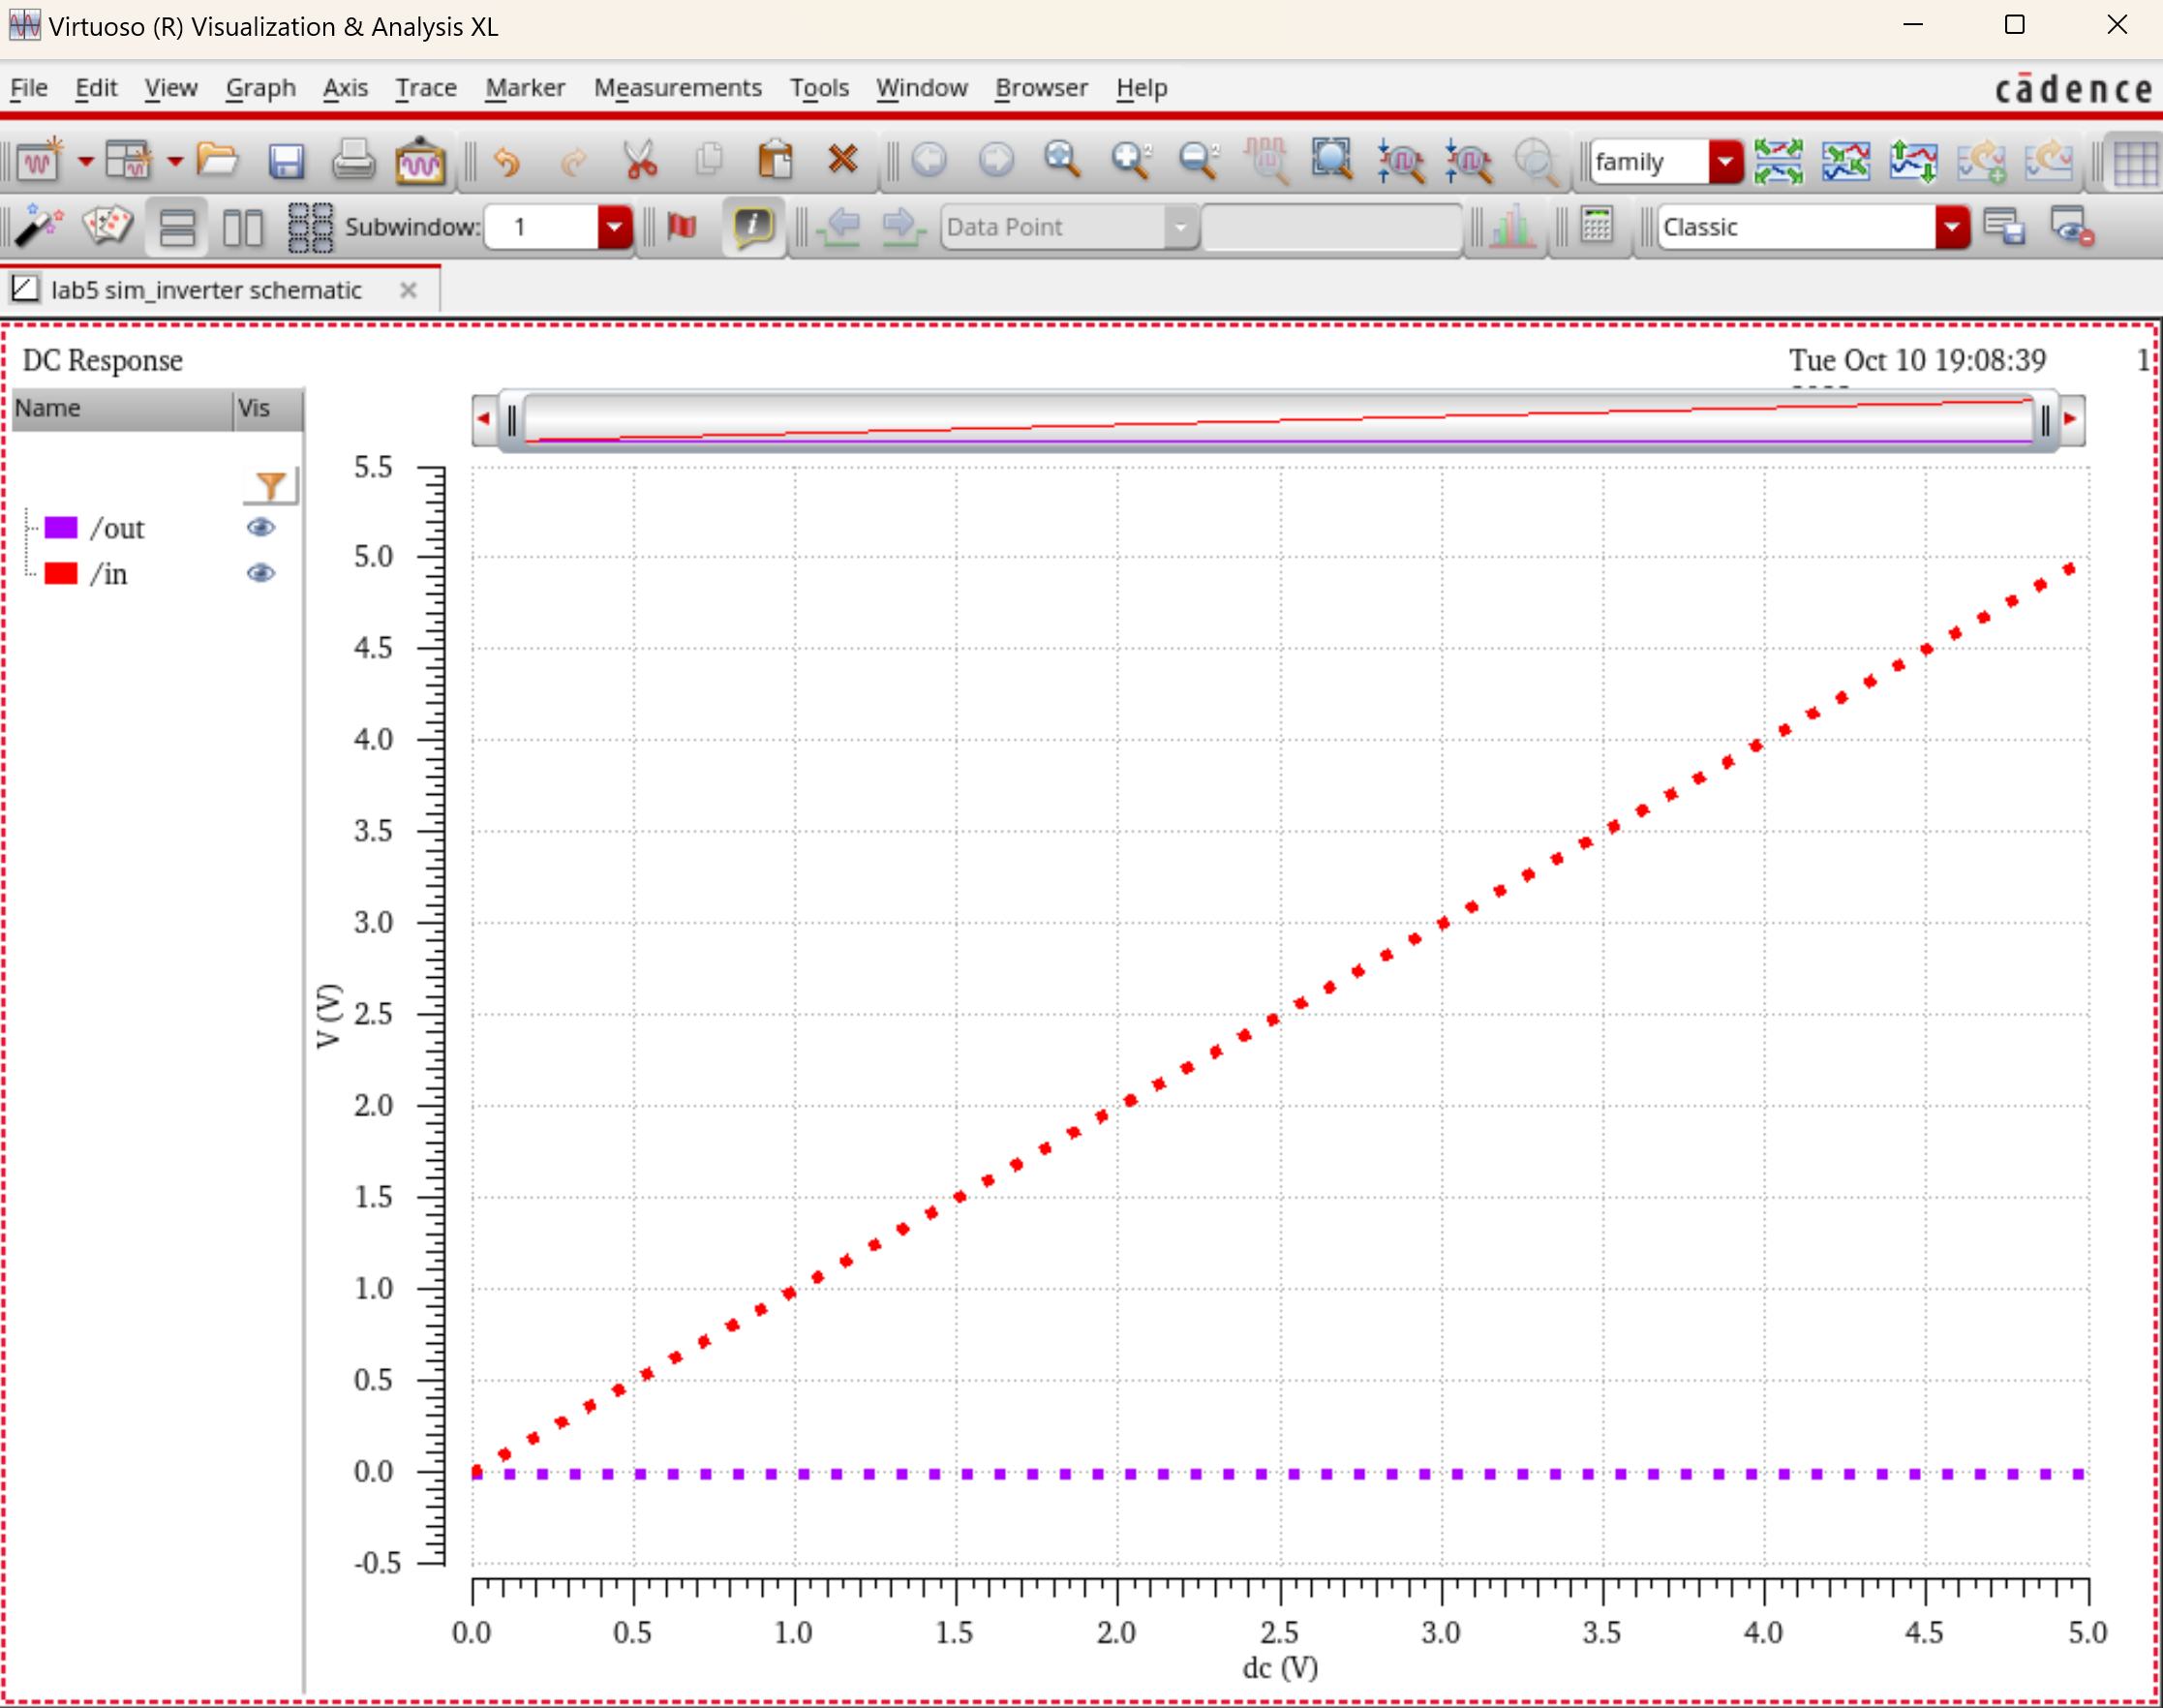Click the trace filter funnel button
This screenshot has height=1708, width=2163.
(x=270, y=486)
